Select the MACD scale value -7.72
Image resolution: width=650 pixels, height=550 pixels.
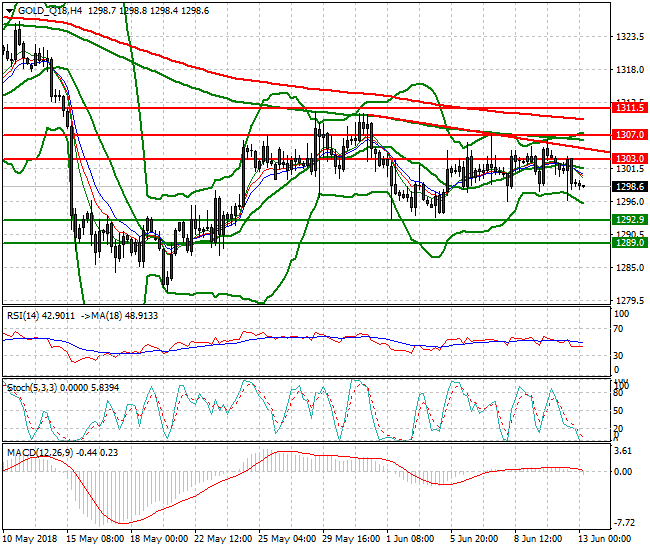tap(624, 523)
